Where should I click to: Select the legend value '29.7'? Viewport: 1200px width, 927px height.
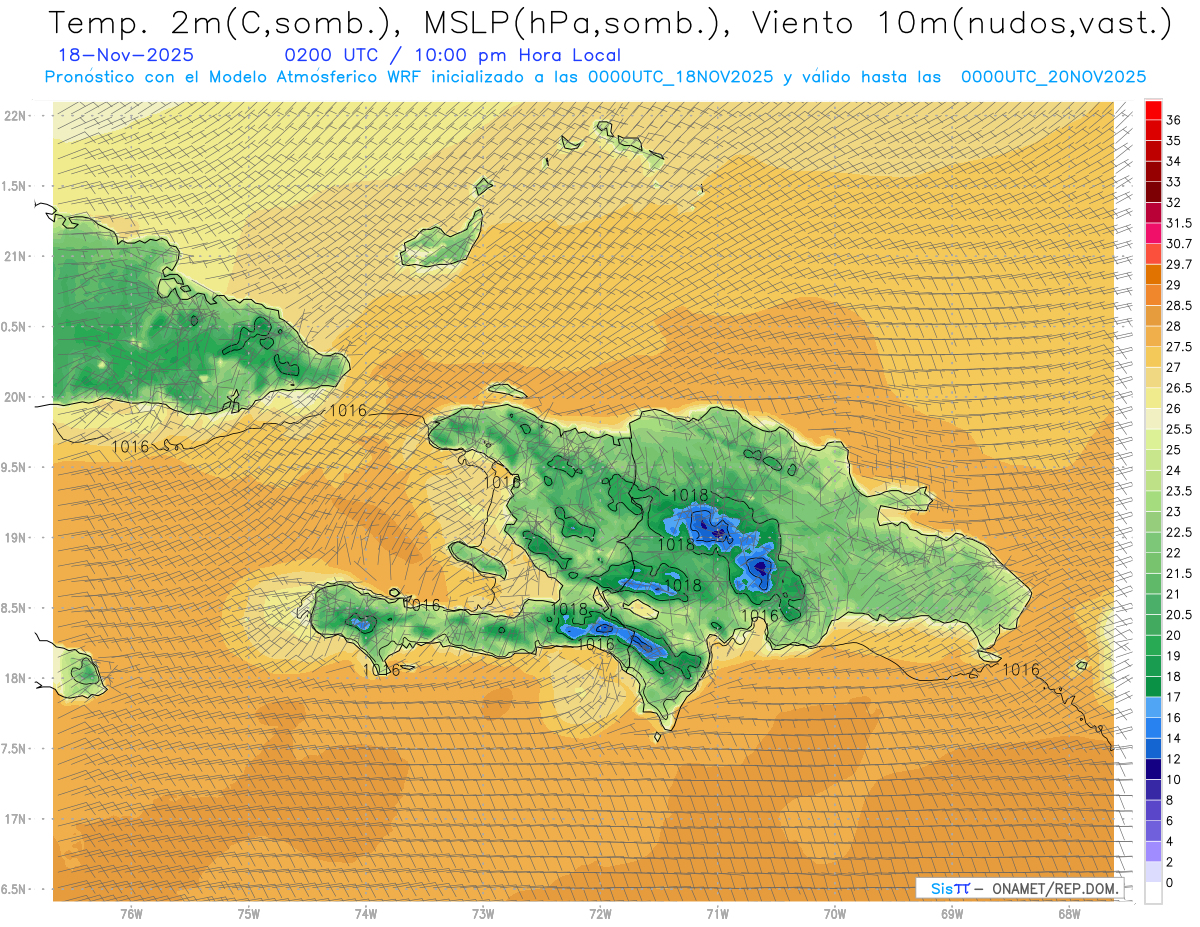tap(1178, 264)
